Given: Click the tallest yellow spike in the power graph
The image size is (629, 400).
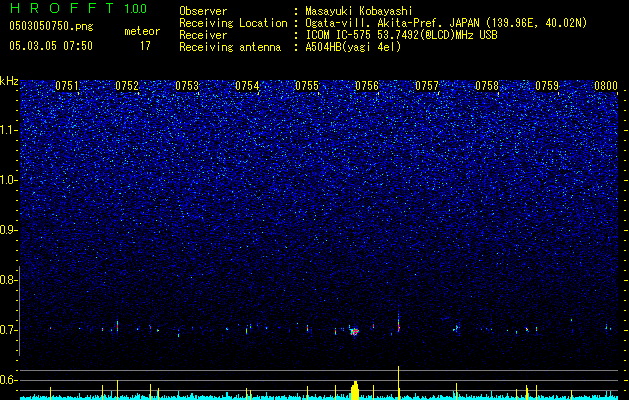Looking at the screenshot, I should [x=398, y=382].
